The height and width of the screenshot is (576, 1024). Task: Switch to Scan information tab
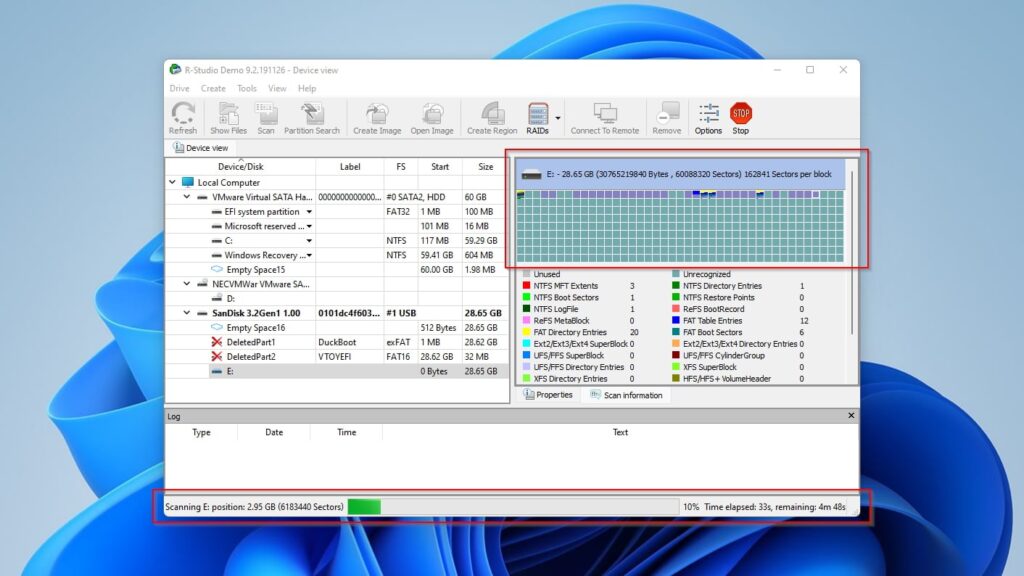[626, 395]
